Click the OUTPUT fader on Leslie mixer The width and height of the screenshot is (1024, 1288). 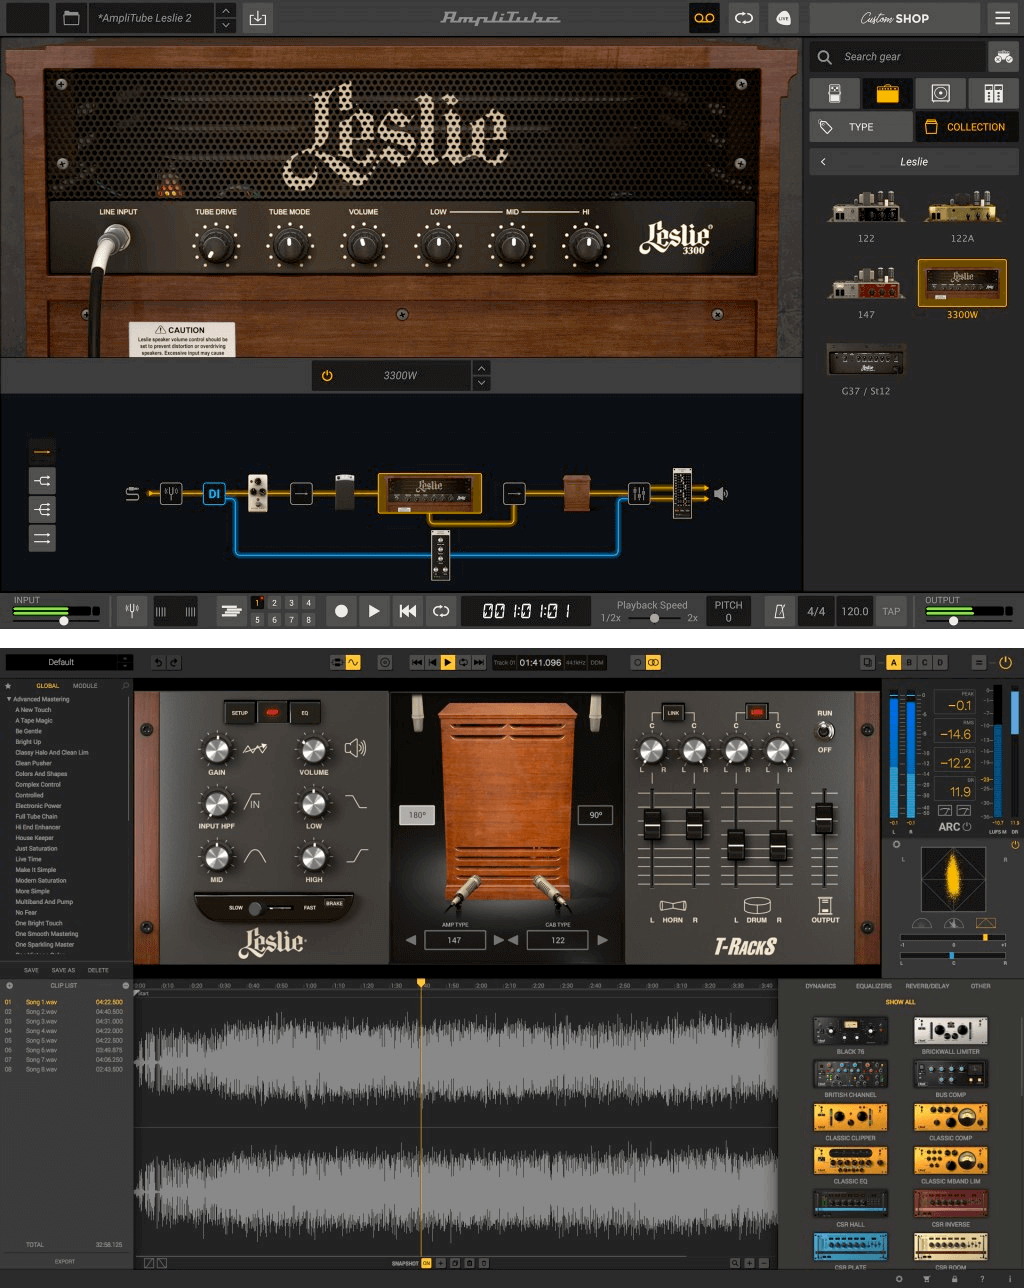824,818
